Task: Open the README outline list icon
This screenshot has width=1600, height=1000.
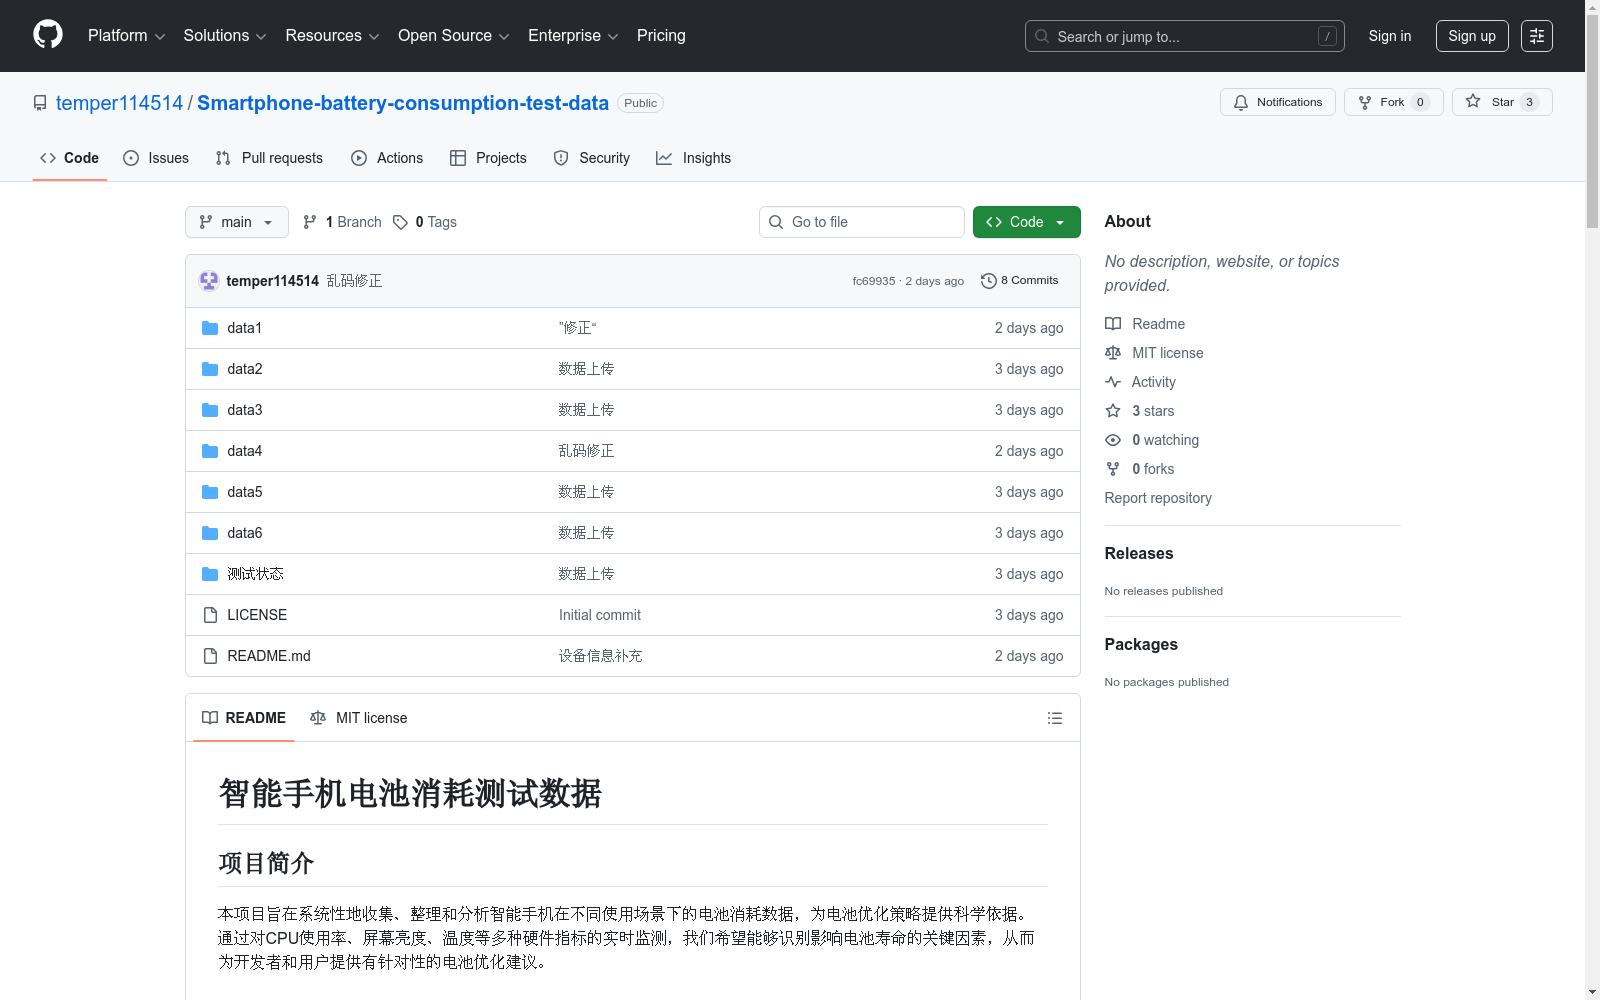Action: [1055, 718]
